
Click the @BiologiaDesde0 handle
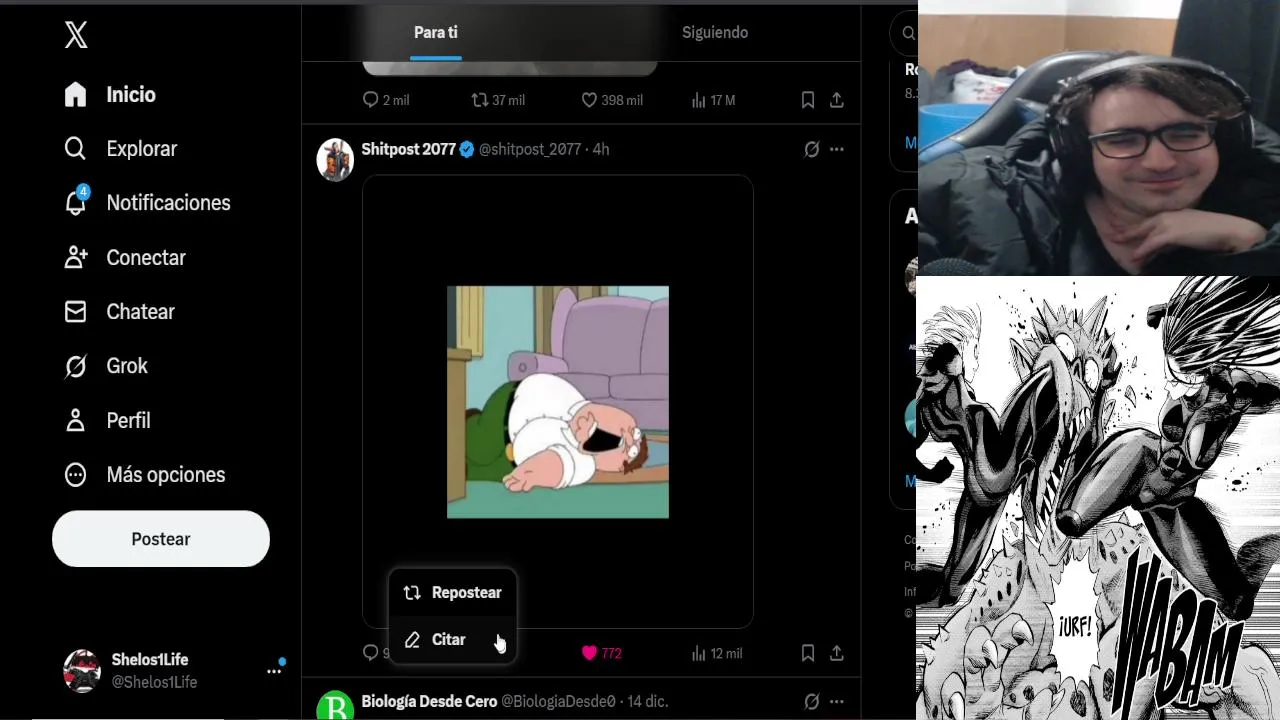558,701
